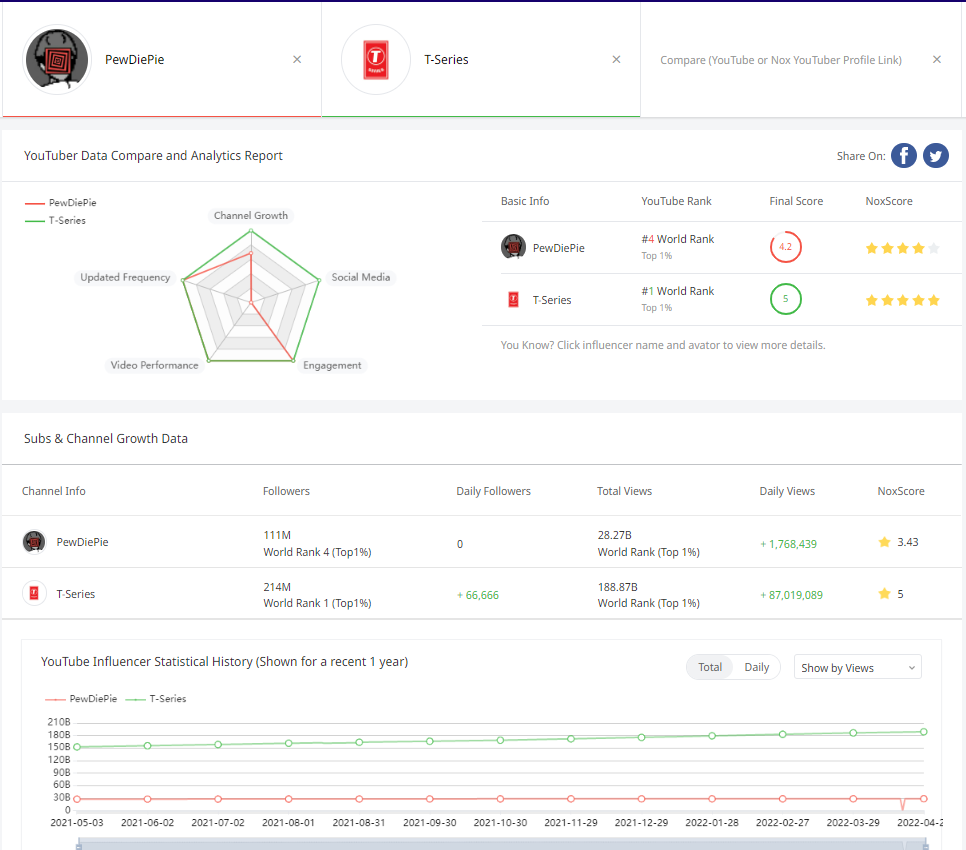Click the +1,768,439 daily views value

point(789,544)
